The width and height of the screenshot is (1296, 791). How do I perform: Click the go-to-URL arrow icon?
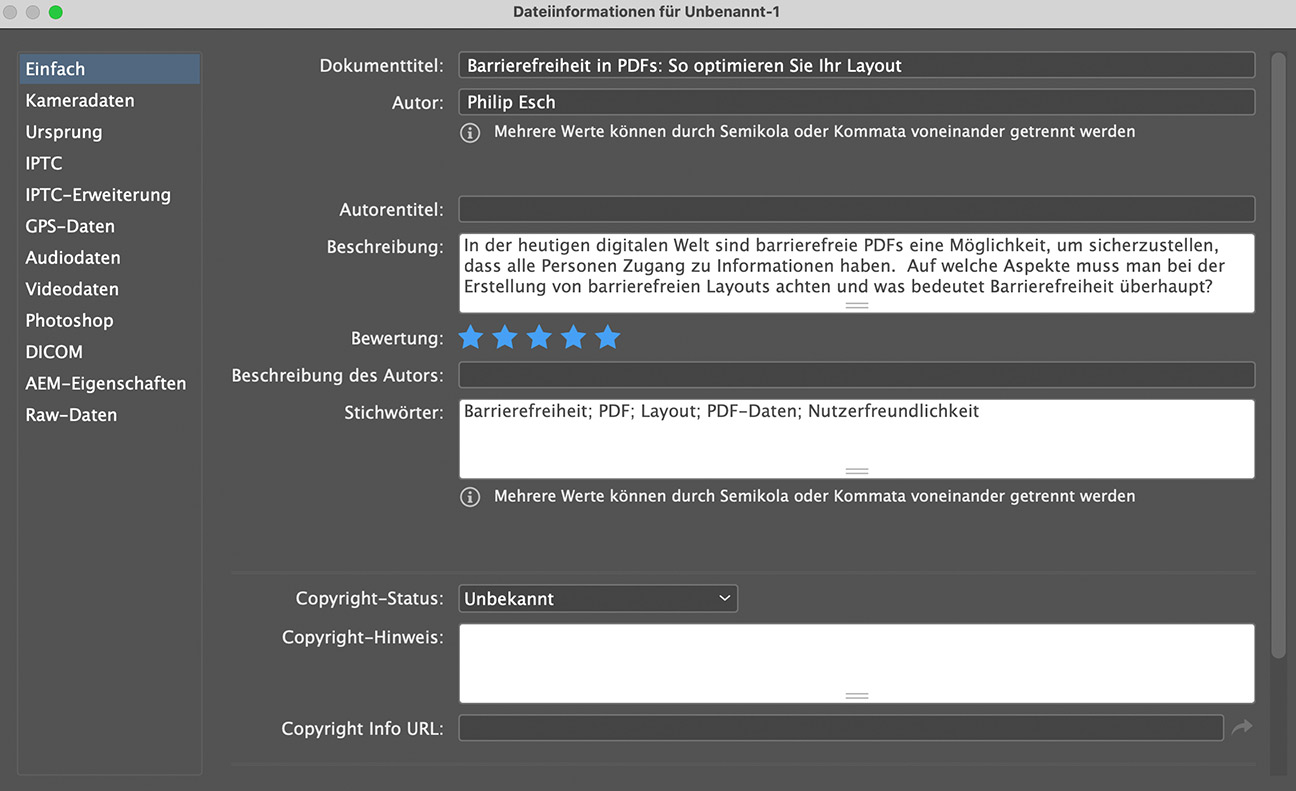pyautogui.click(x=1242, y=728)
